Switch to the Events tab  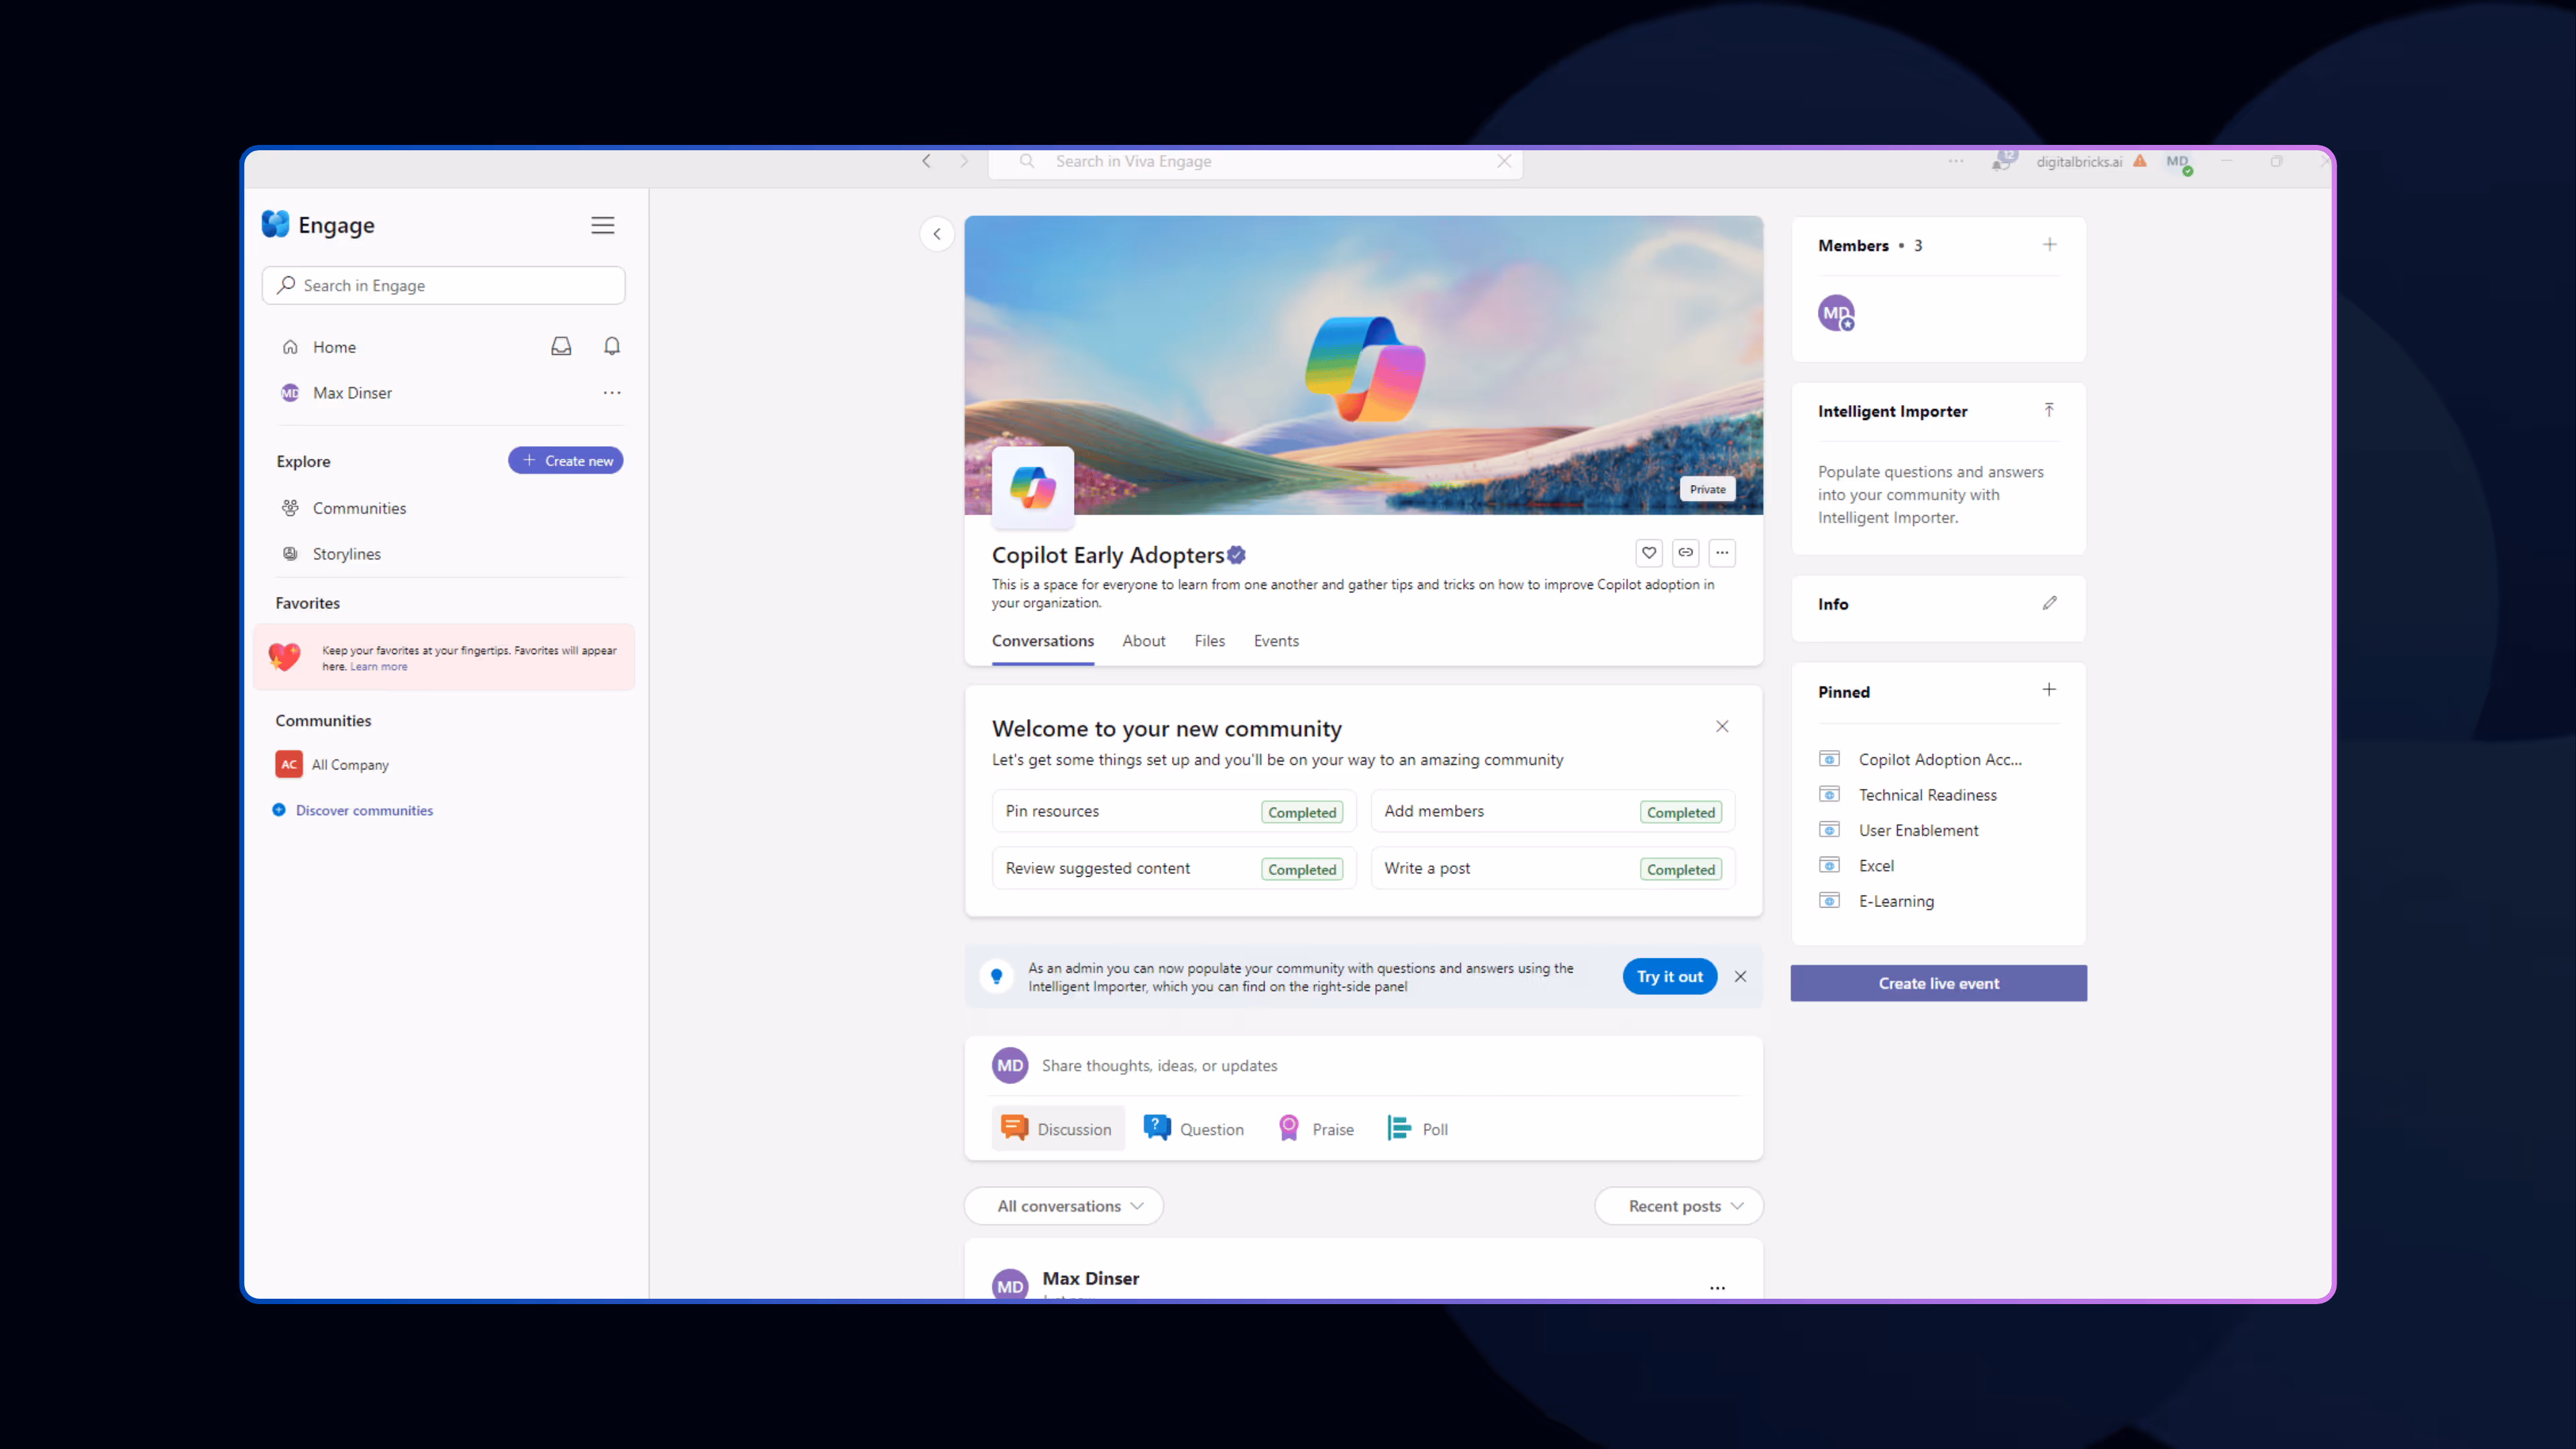[x=1276, y=641]
